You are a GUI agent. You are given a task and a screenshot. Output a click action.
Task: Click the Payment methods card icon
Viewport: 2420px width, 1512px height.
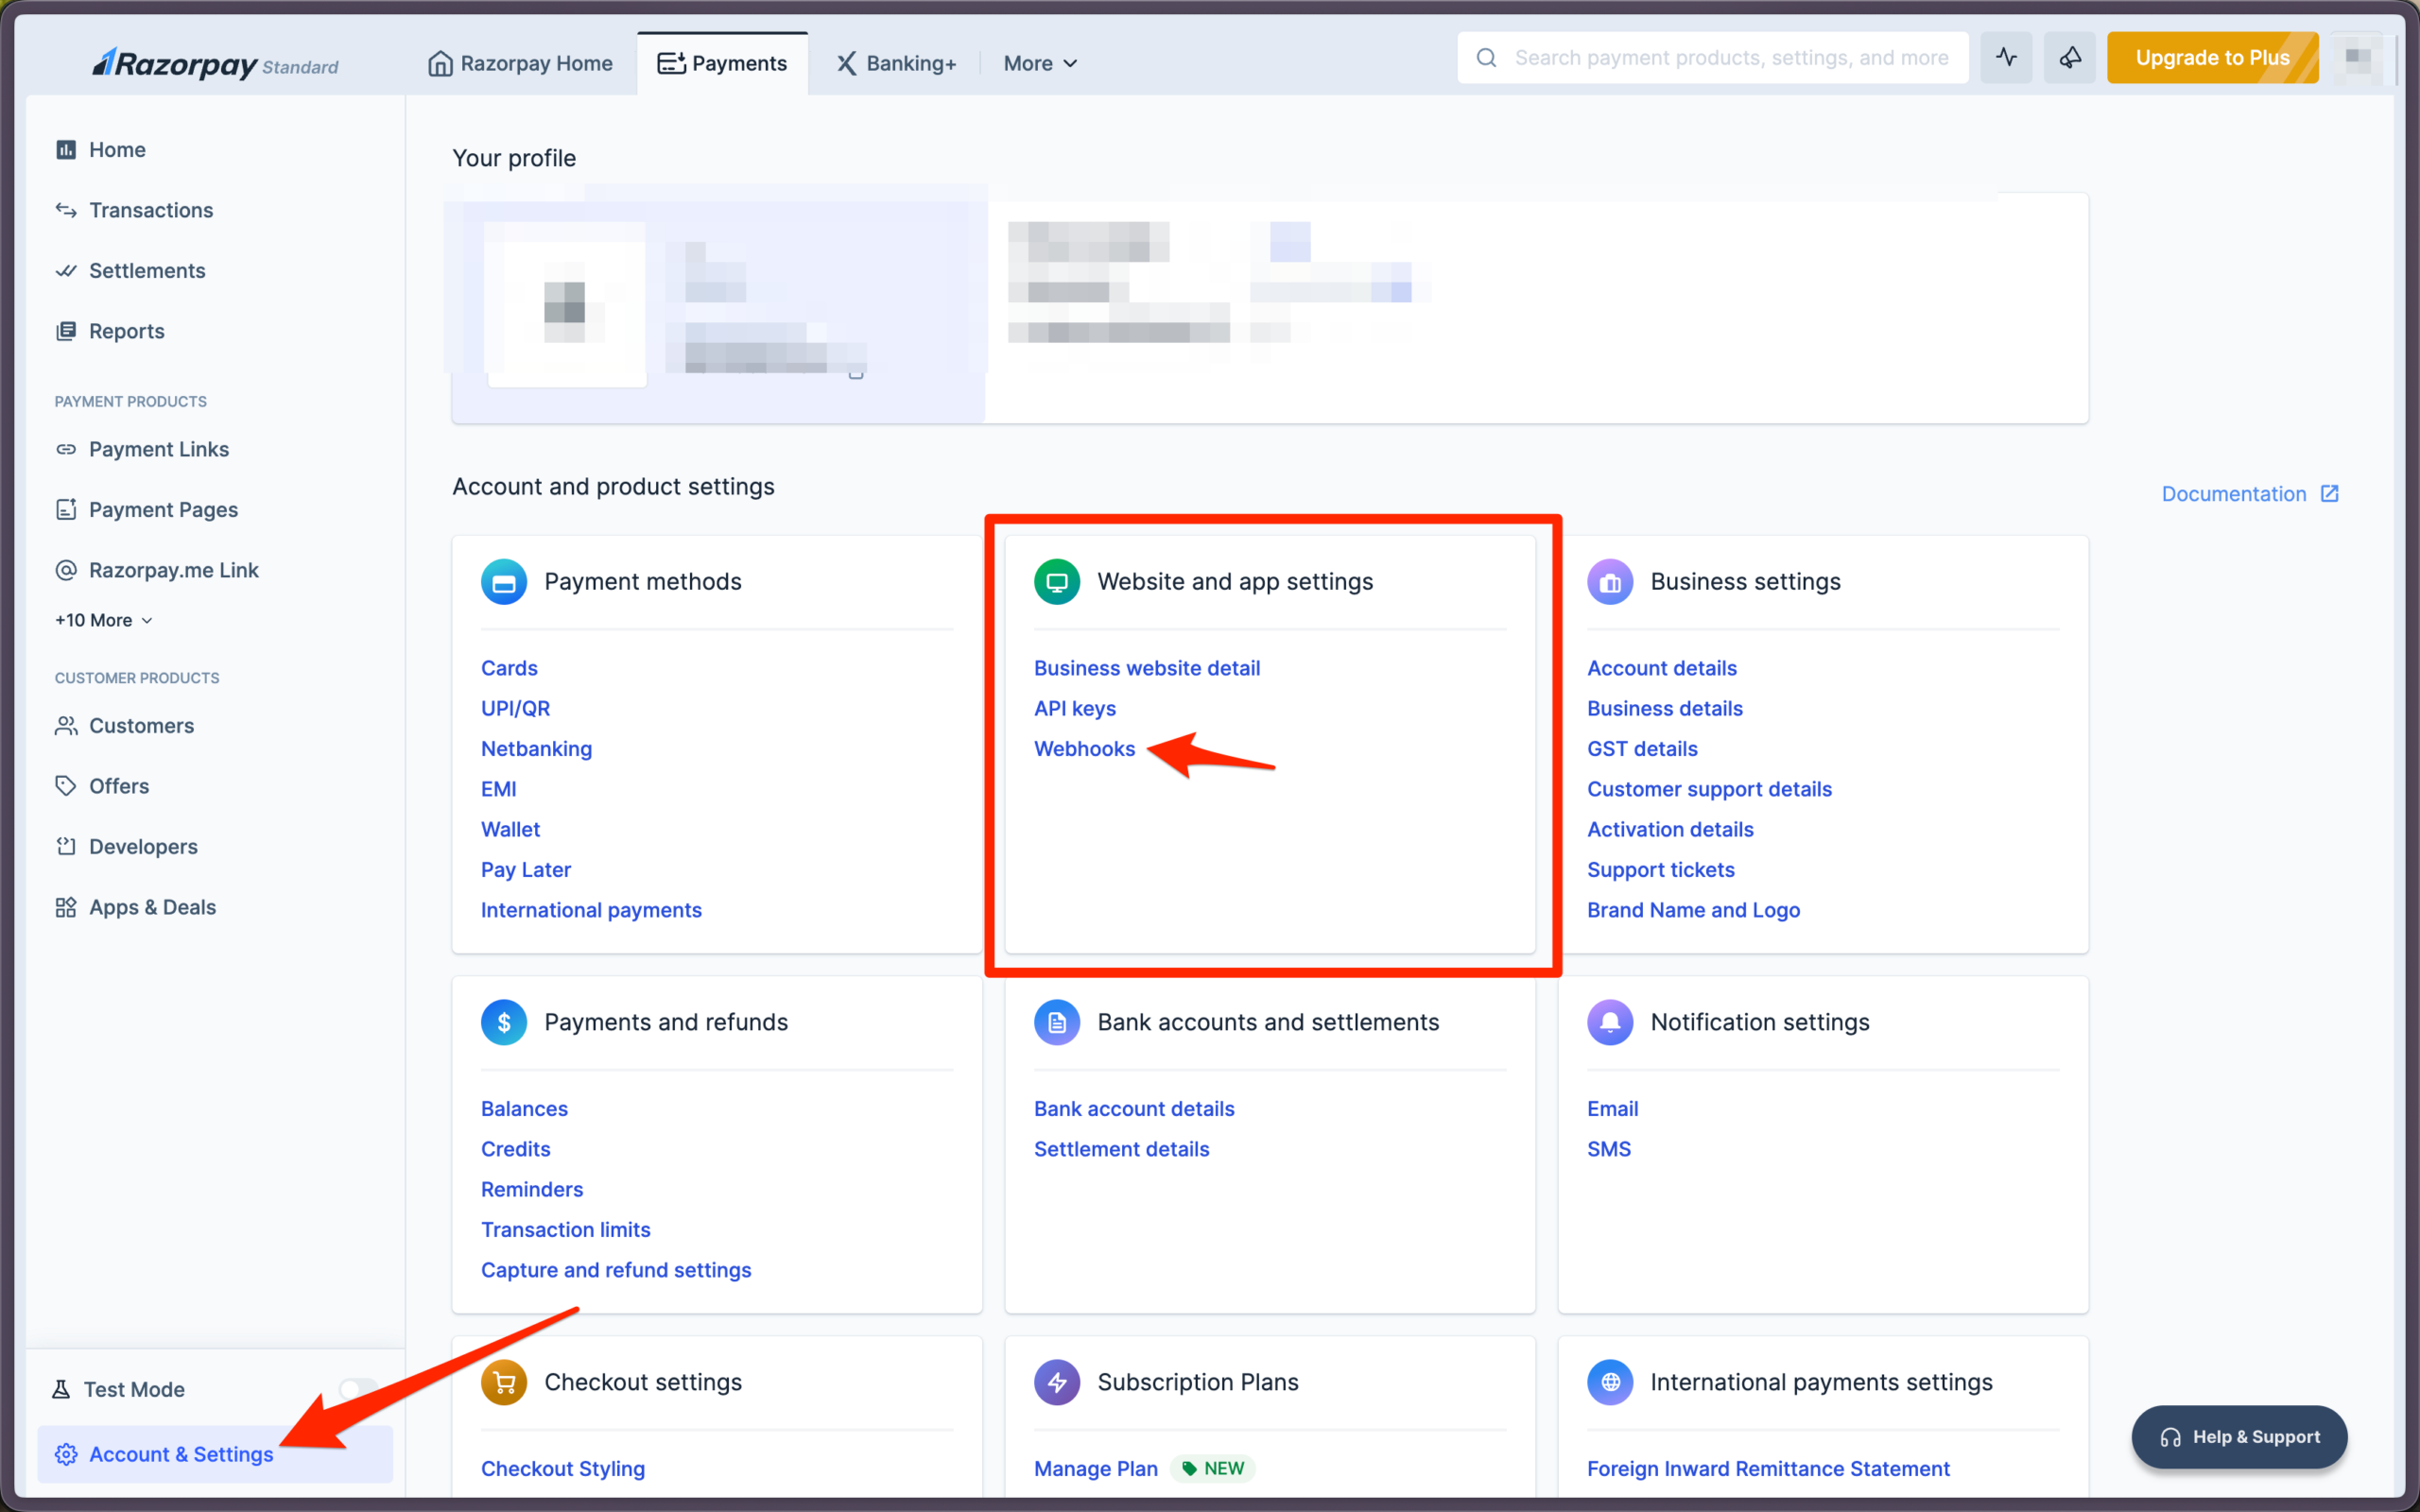(504, 582)
